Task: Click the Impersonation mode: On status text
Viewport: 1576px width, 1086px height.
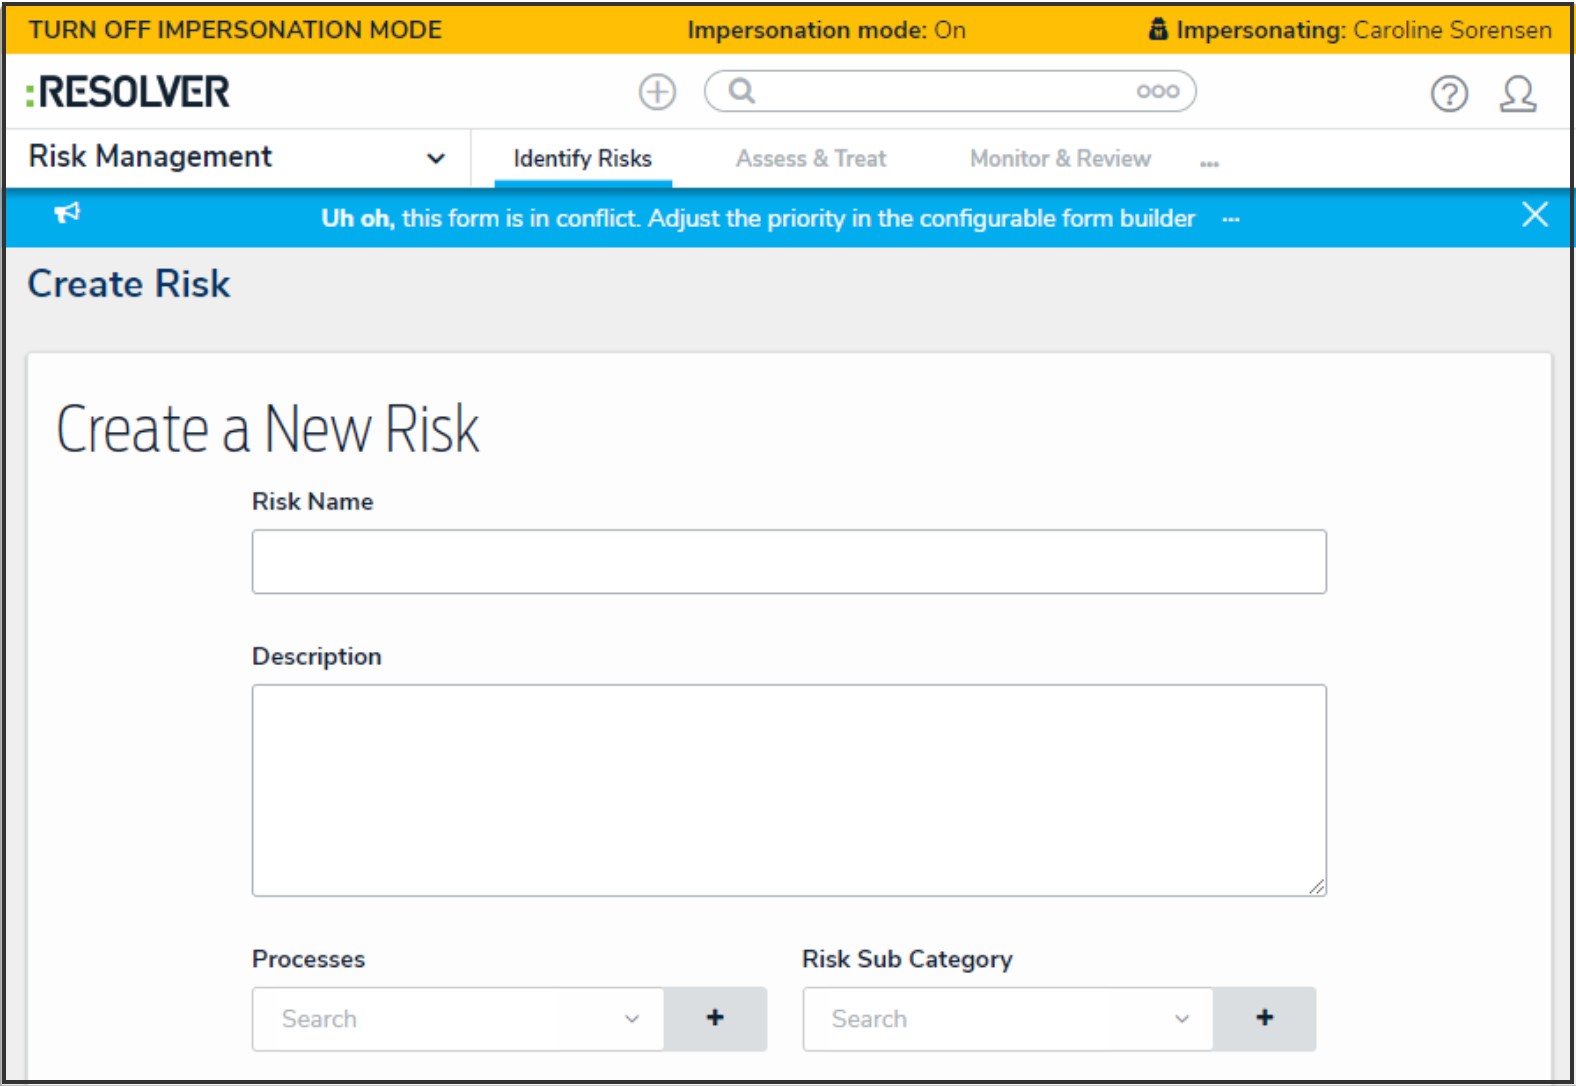Action: click(x=826, y=30)
